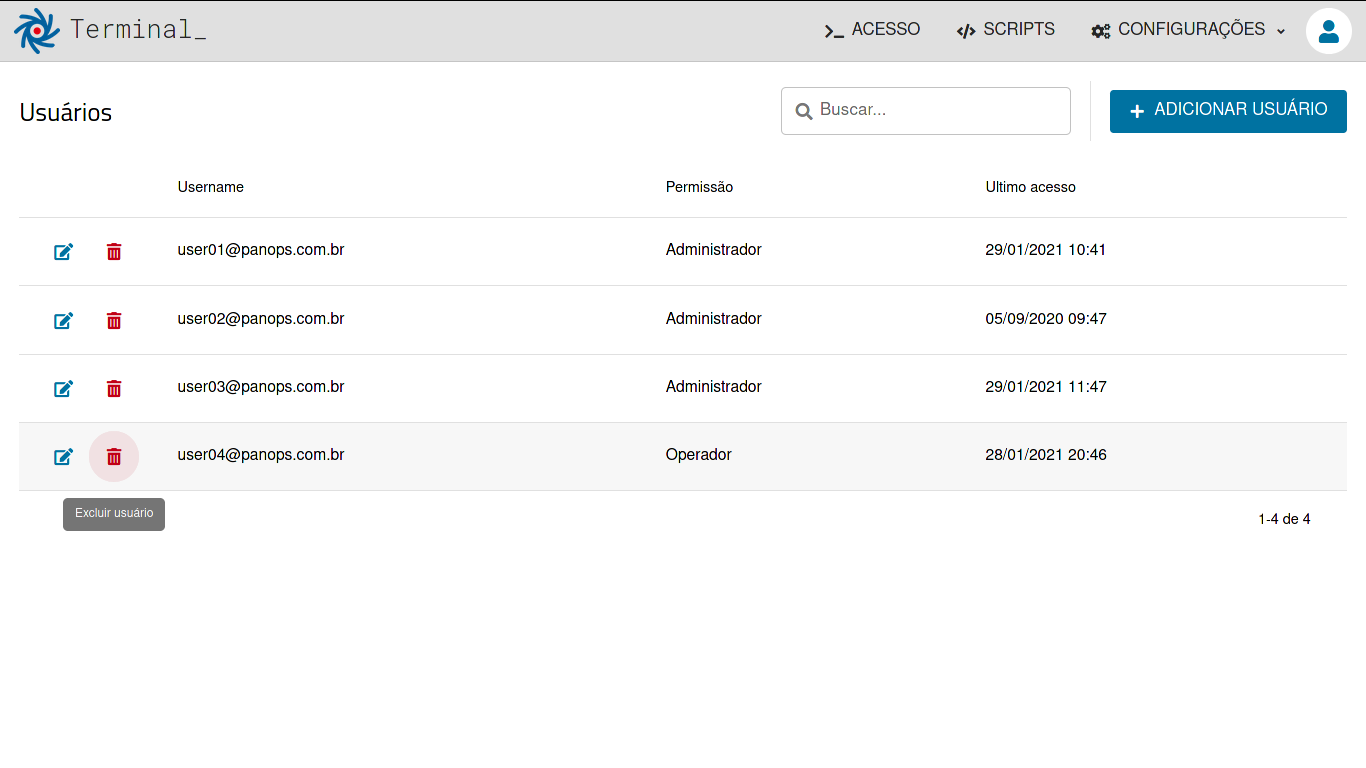The image size is (1366, 768).
Task: Click highlighted trash icon for user04@panops.com.br
Action: tap(114, 456)
